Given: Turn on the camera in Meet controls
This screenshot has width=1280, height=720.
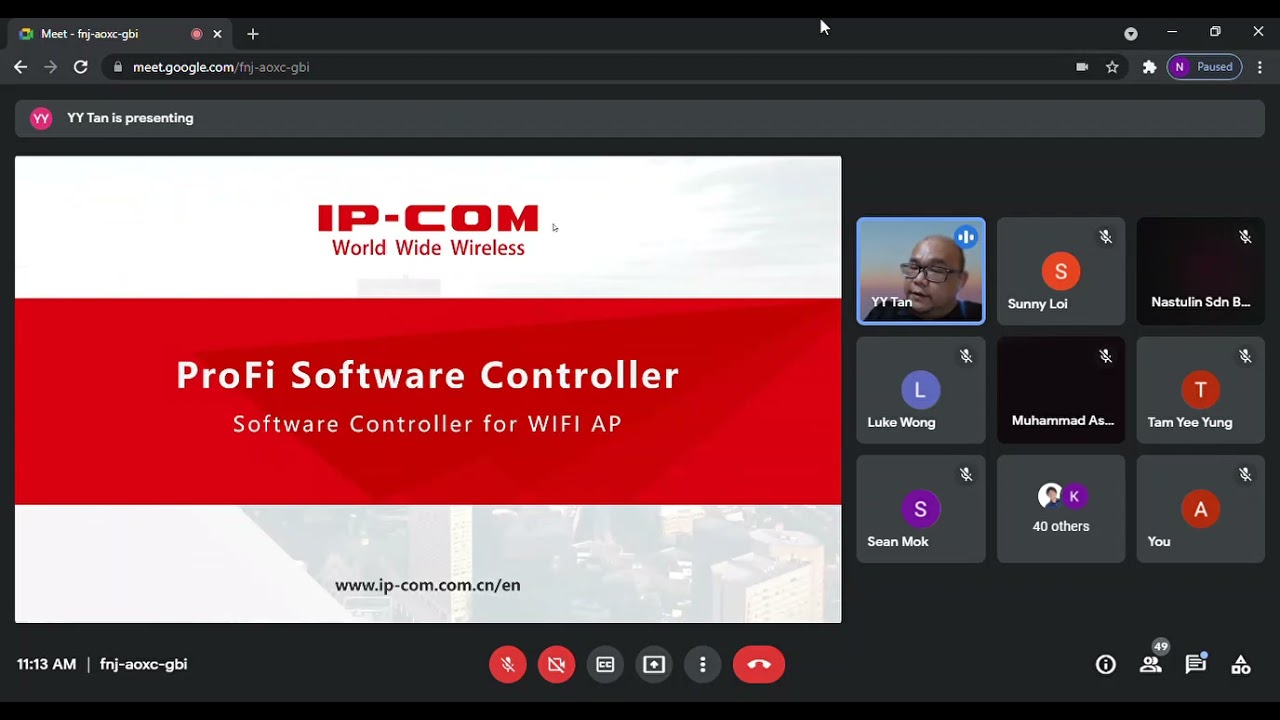Looking at the screenshot, I should tap(557, 664).
